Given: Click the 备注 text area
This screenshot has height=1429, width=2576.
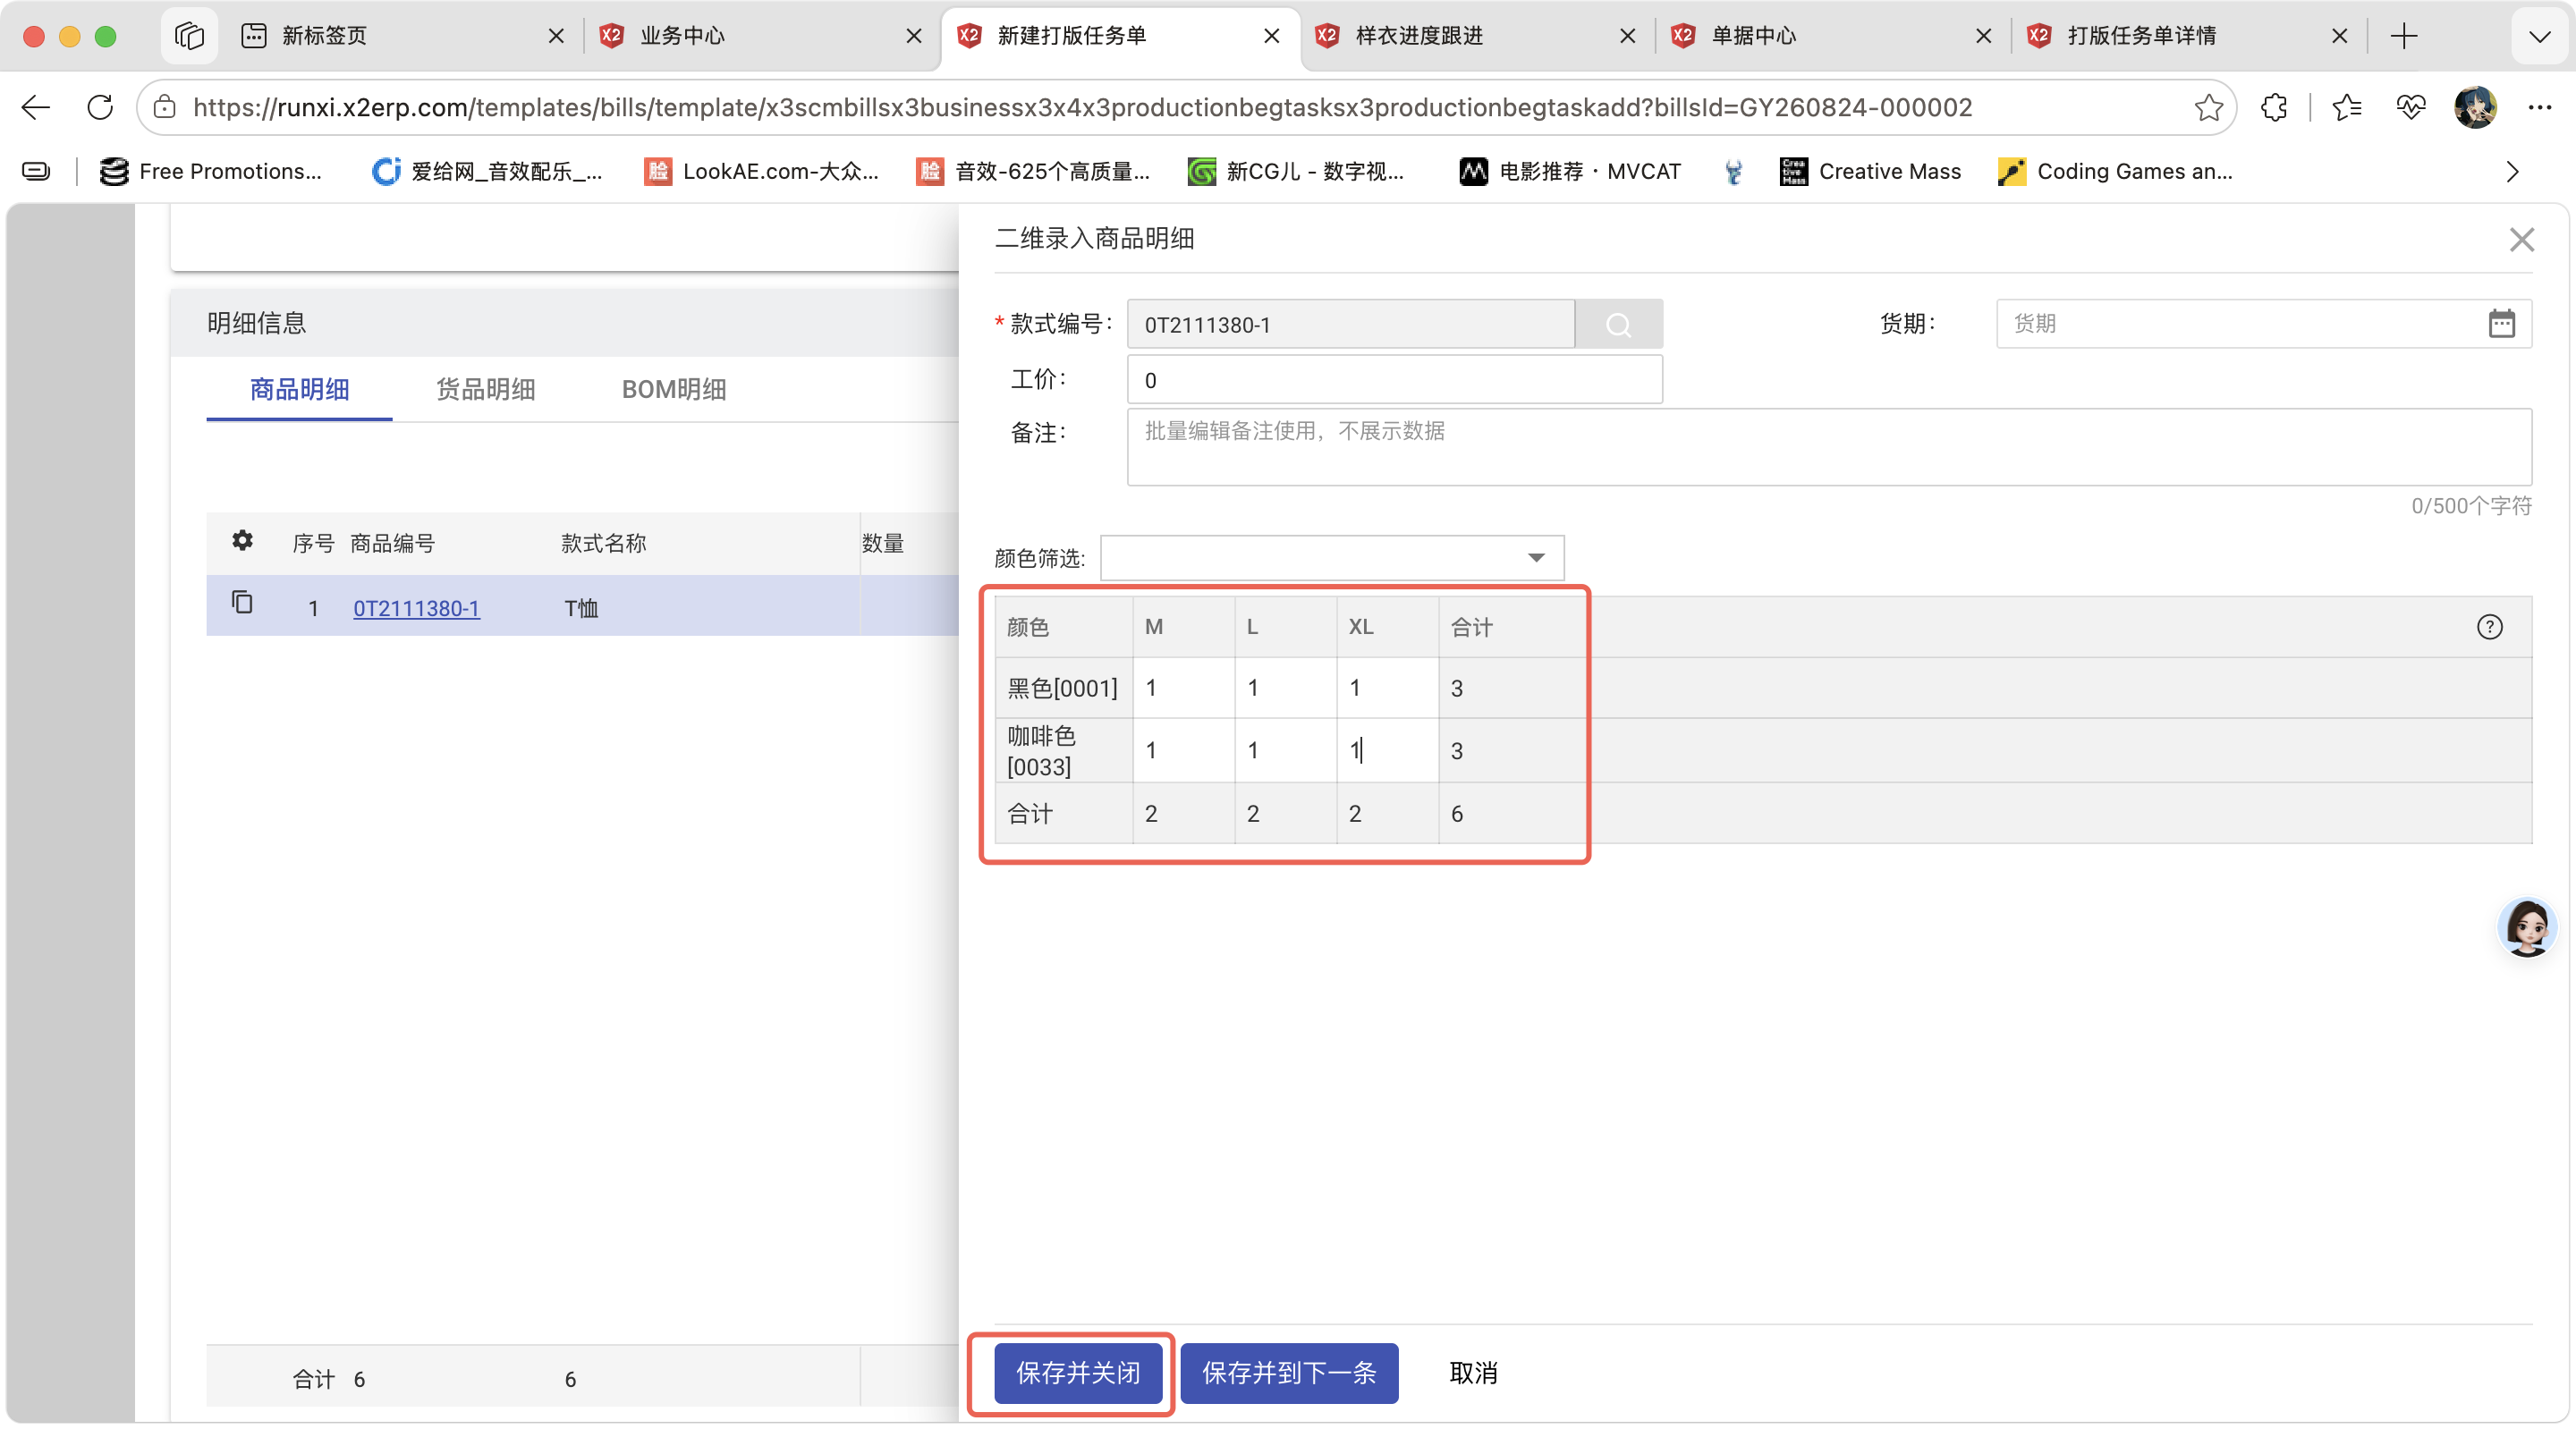Looking at the screenshot, I should point(1828,447).
